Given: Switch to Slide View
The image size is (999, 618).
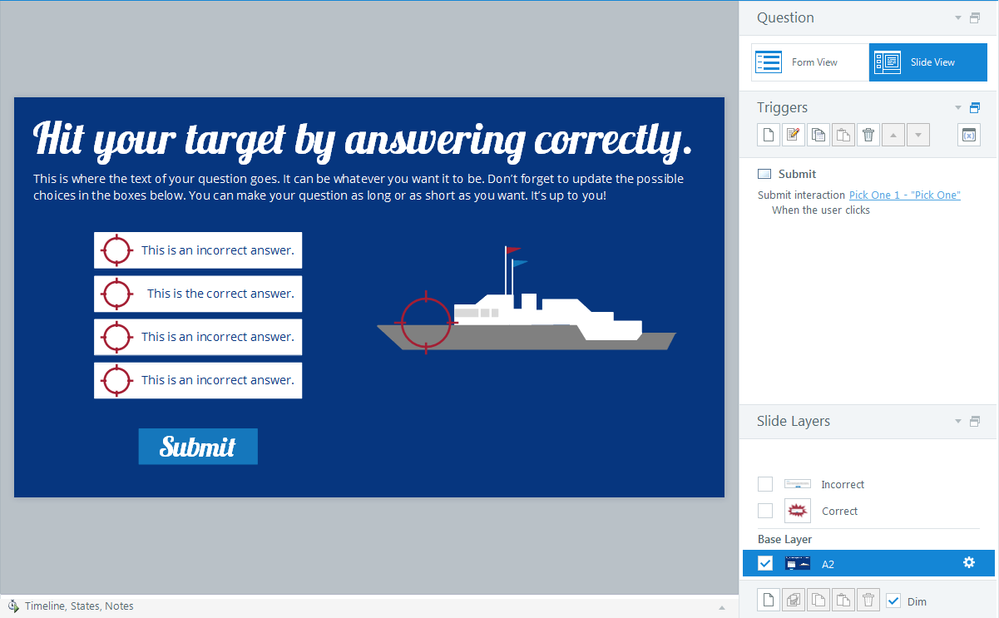Looking at the screenshot, I should tap(928, 62).
